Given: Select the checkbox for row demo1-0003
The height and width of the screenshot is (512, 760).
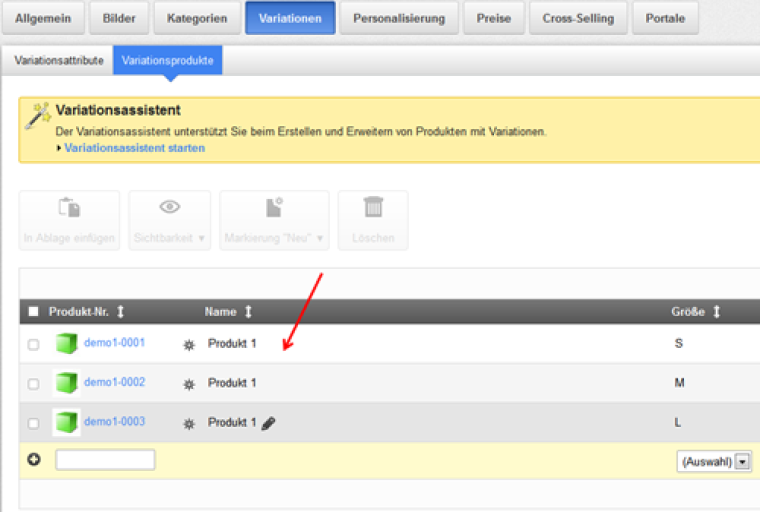Looking at the screenshot, I should coord(33,423).
